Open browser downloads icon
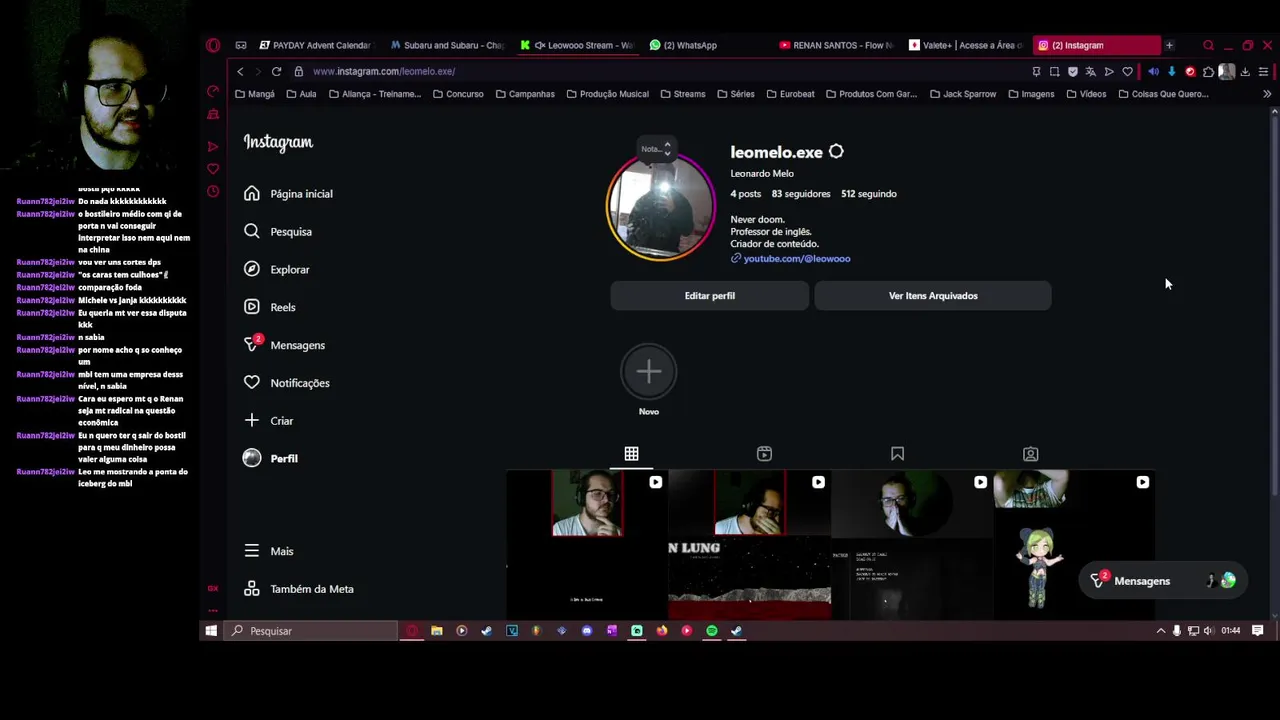 point(1245,71)
